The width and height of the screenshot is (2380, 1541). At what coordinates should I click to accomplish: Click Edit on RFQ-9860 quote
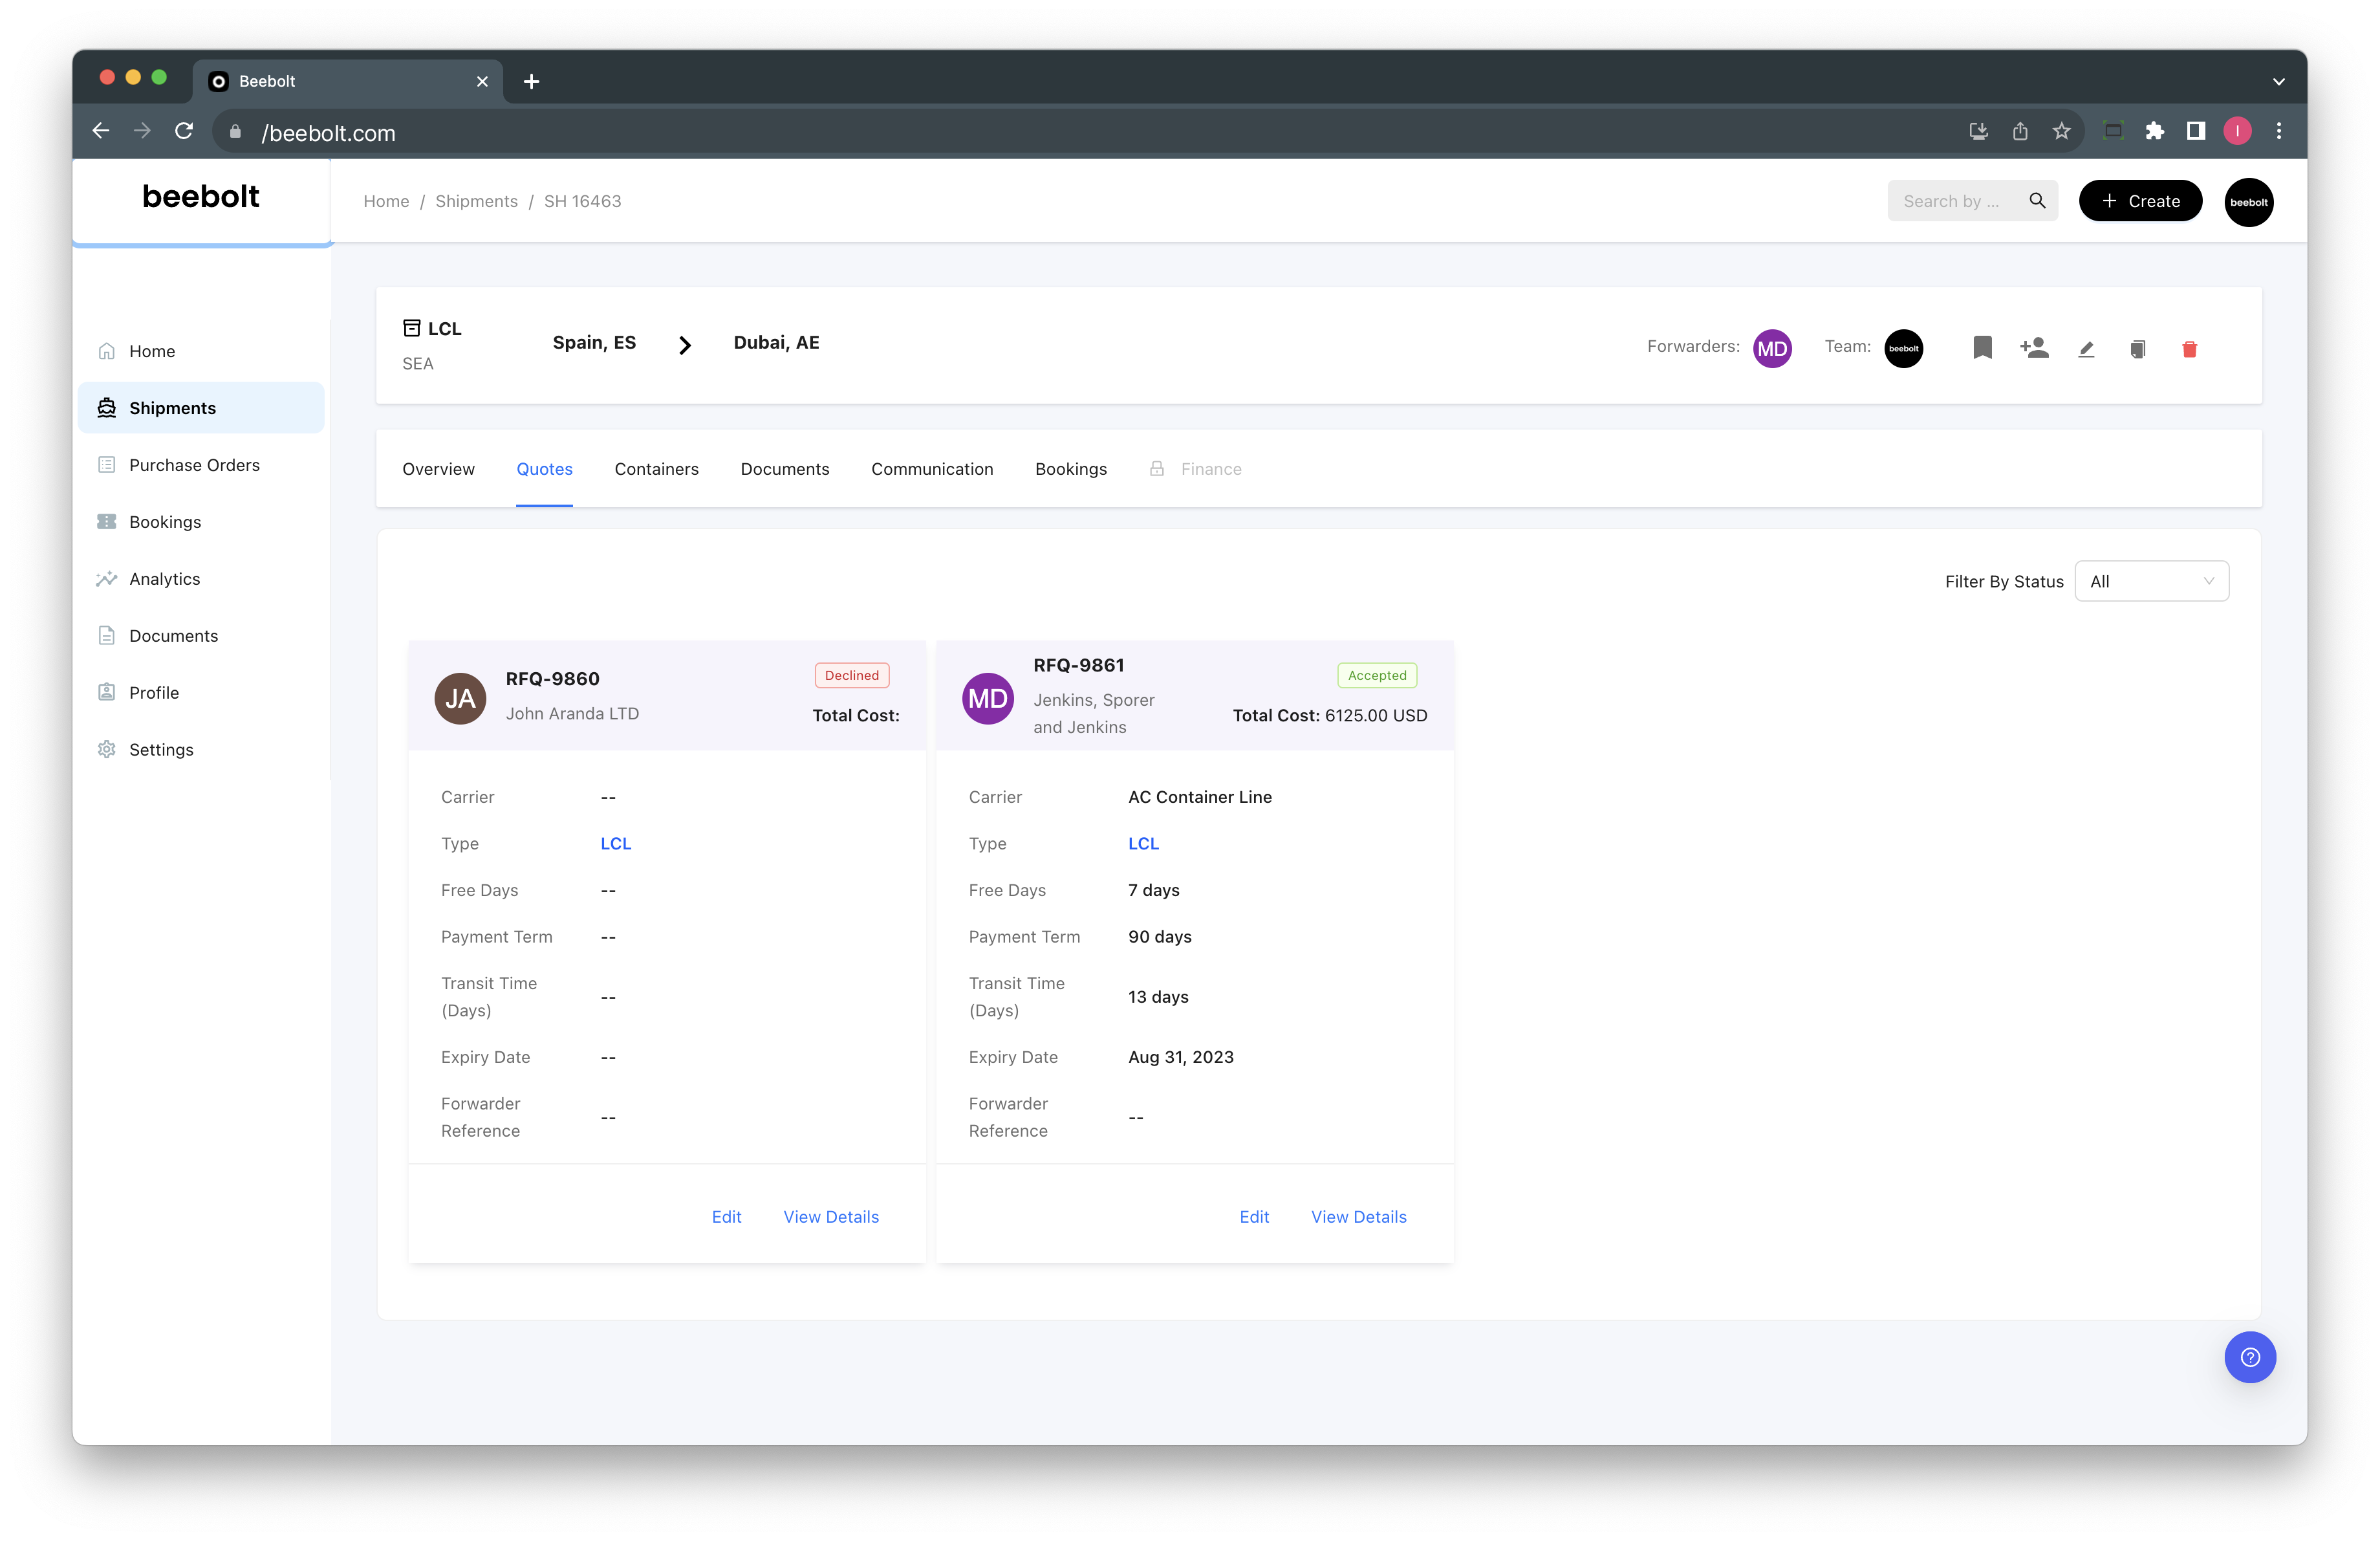tap(726, 1217)
